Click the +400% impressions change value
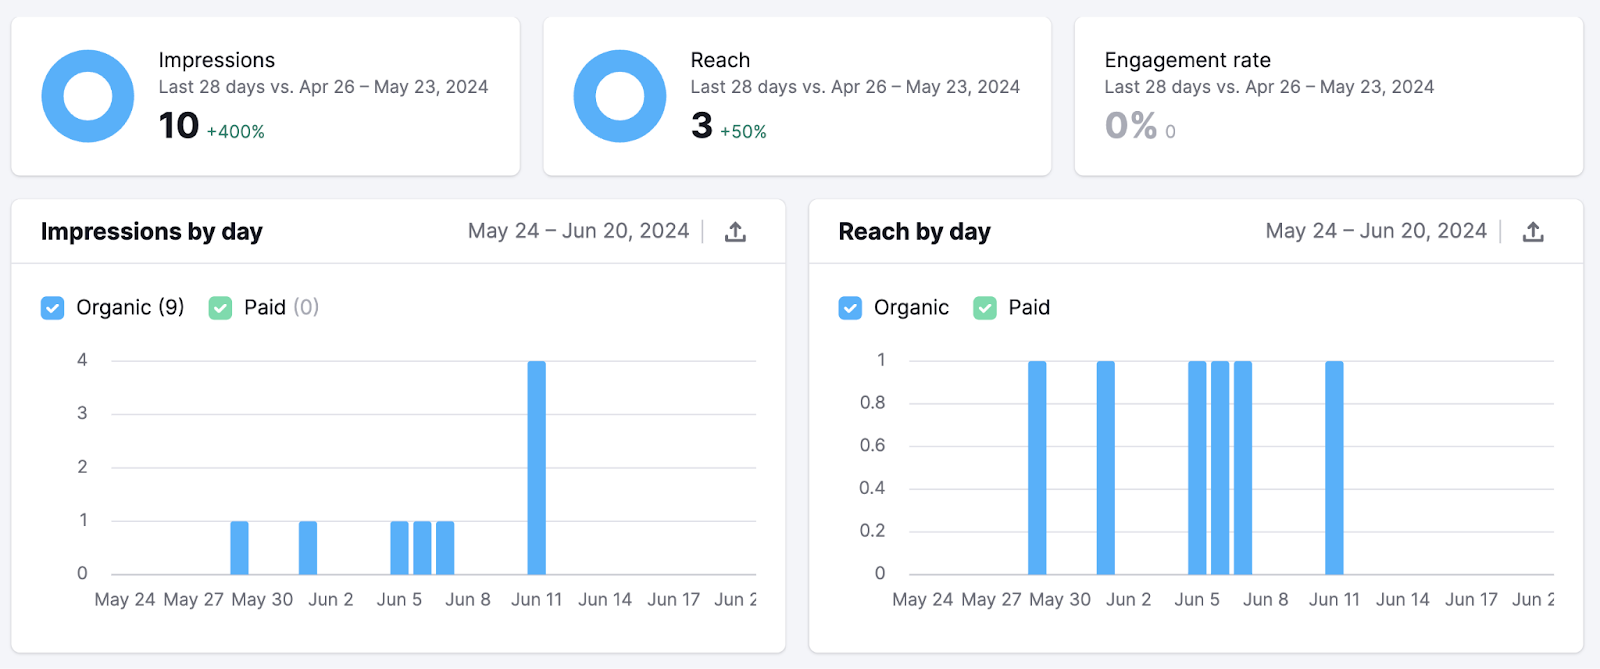1600x669 pixels. click(235, 132)
